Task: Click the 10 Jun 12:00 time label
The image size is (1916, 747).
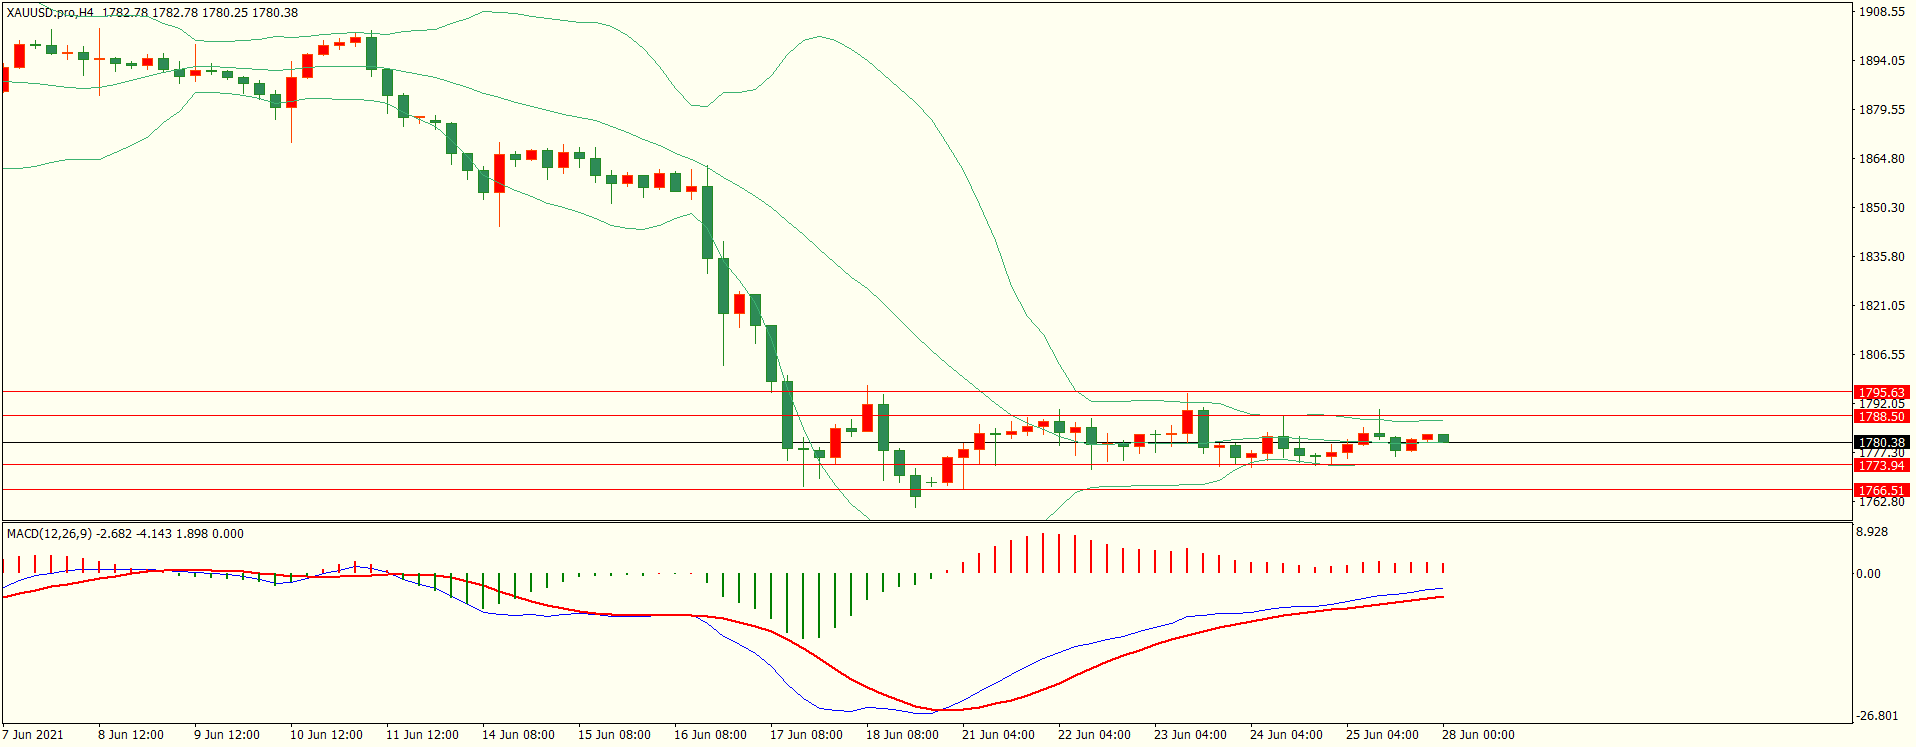Action: click(326, 735)
